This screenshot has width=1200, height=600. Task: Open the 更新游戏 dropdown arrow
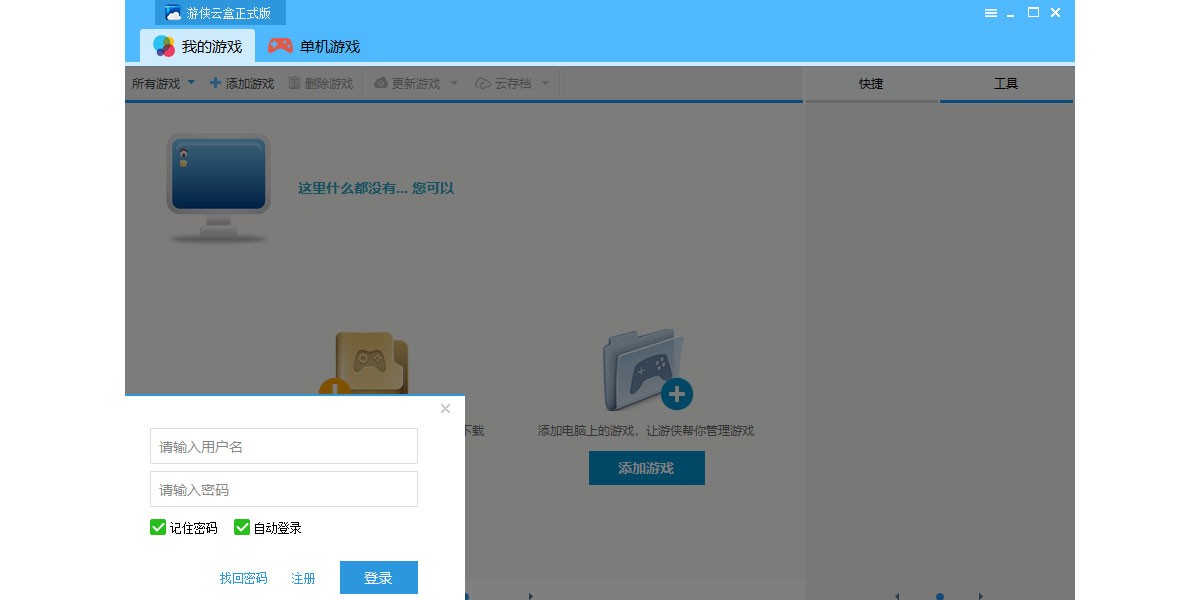coord(454,83)
